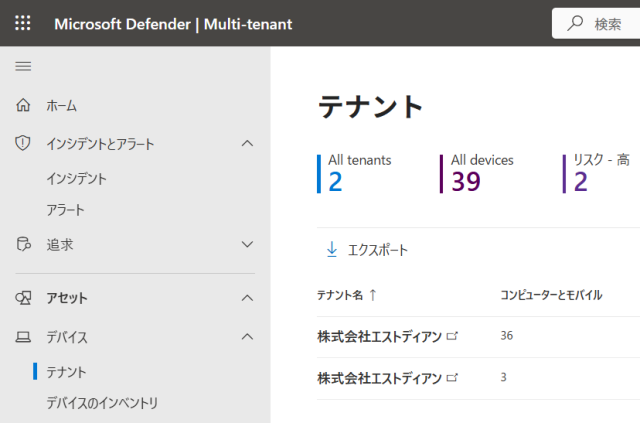Open the app launcher waffle icon

[x=23, y=23]
